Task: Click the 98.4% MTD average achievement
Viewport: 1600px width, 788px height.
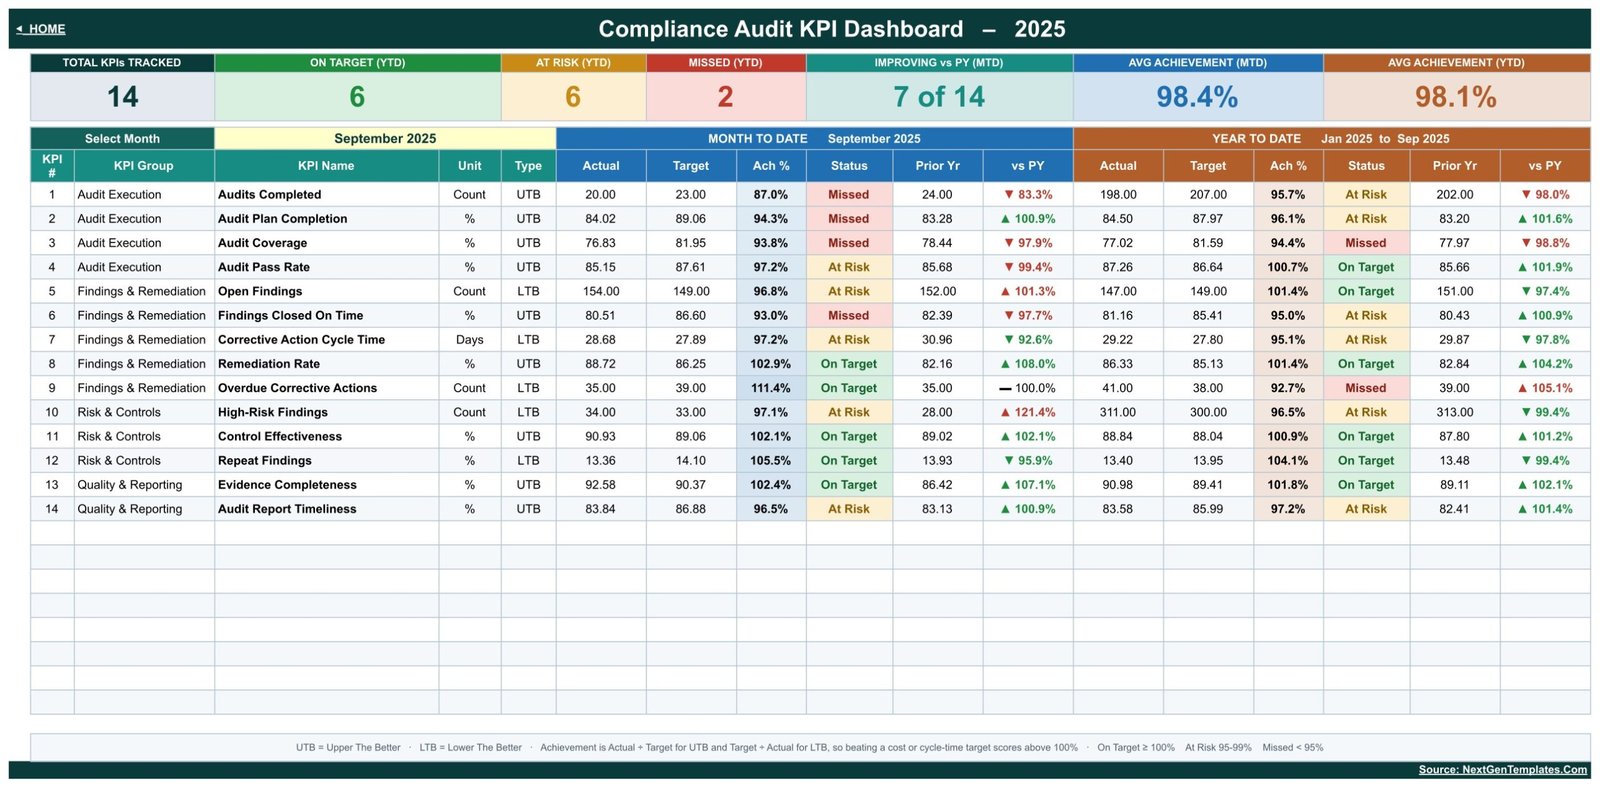Action: coord(1197,97)
